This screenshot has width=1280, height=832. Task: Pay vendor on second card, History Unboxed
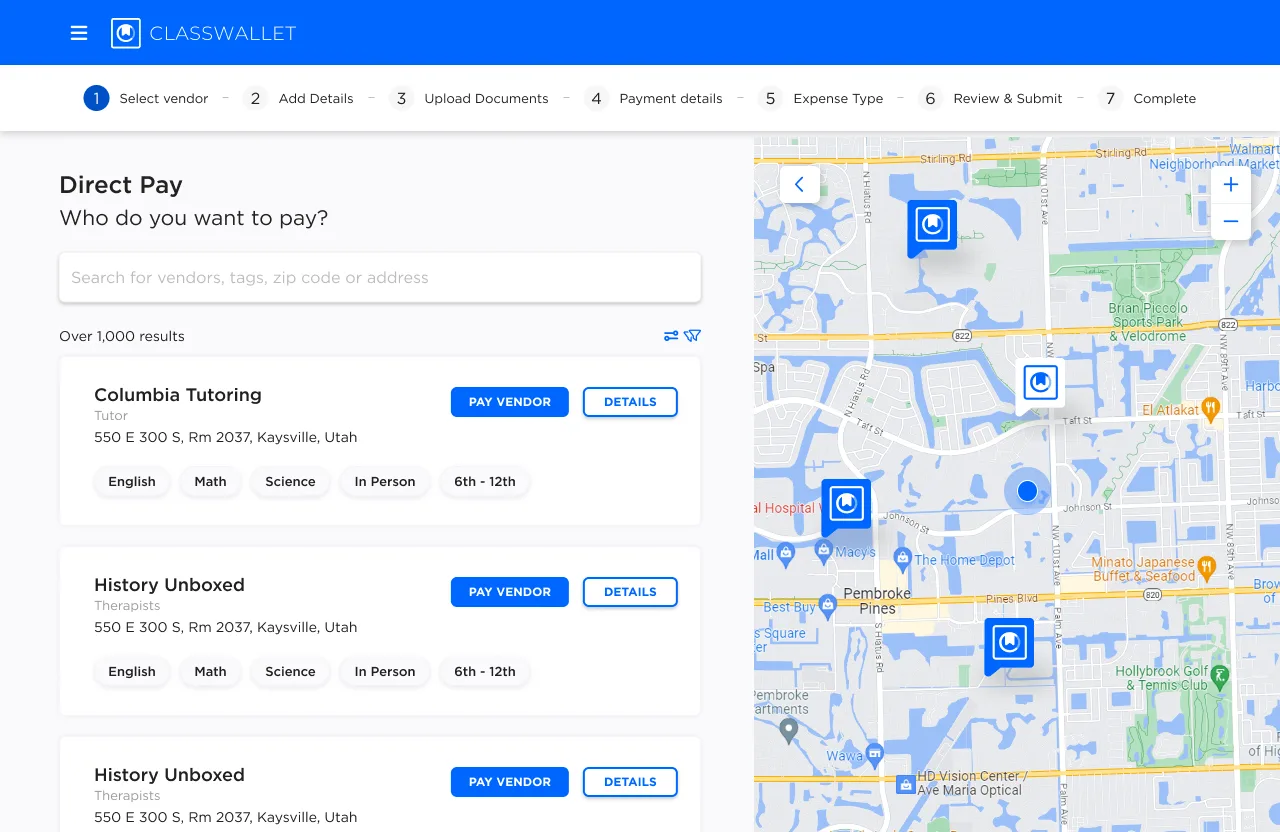[x=510, y=592]
